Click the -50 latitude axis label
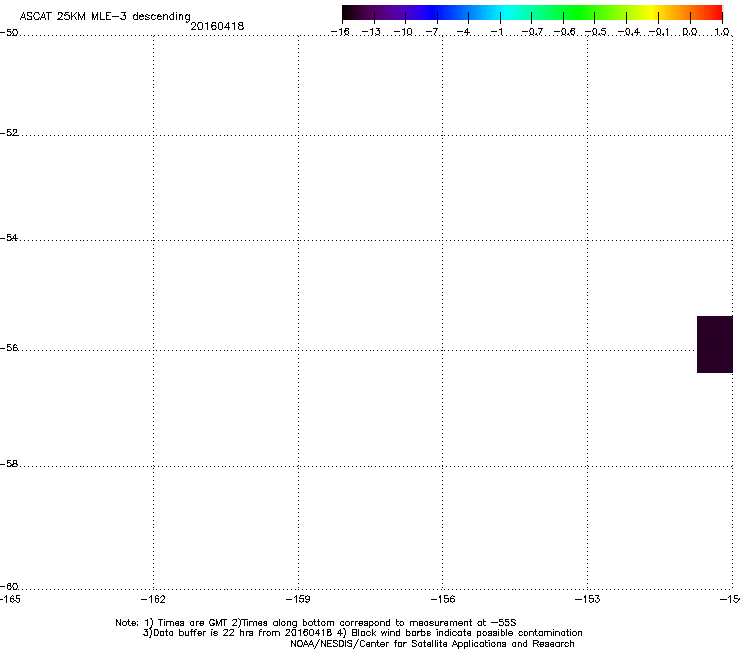The width and height of the screenshot is (740, 650). 9,33
